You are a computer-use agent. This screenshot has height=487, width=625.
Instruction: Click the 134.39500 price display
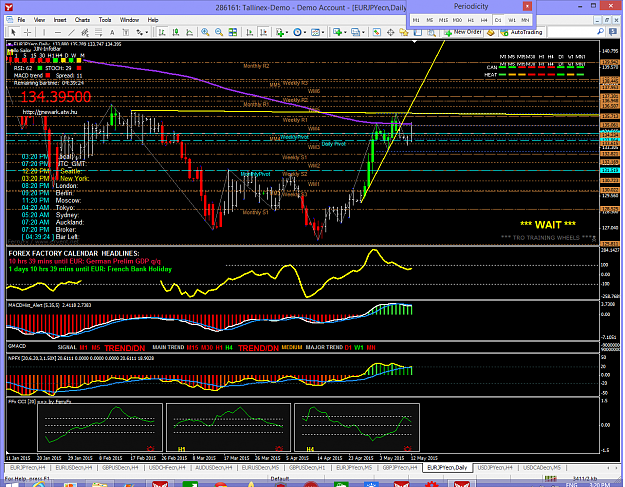[x=55, y=96]
